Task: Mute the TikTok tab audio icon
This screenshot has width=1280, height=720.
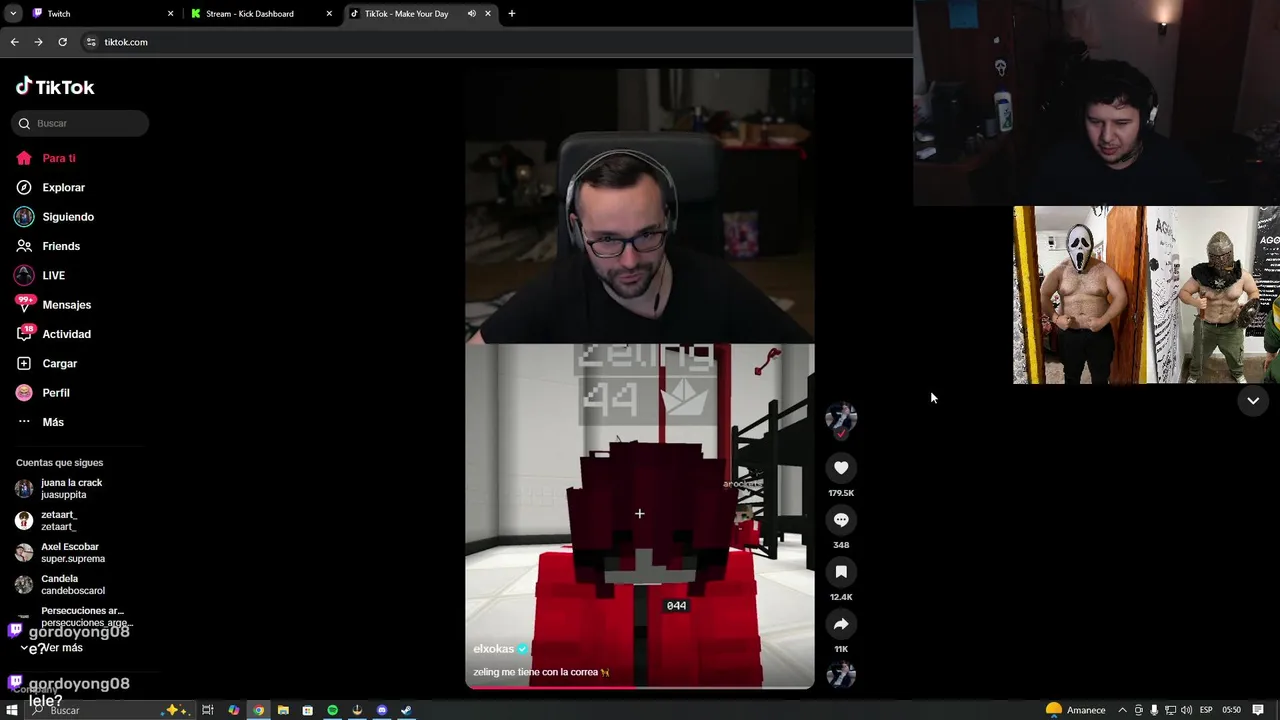Action: (x=471, y=14)
